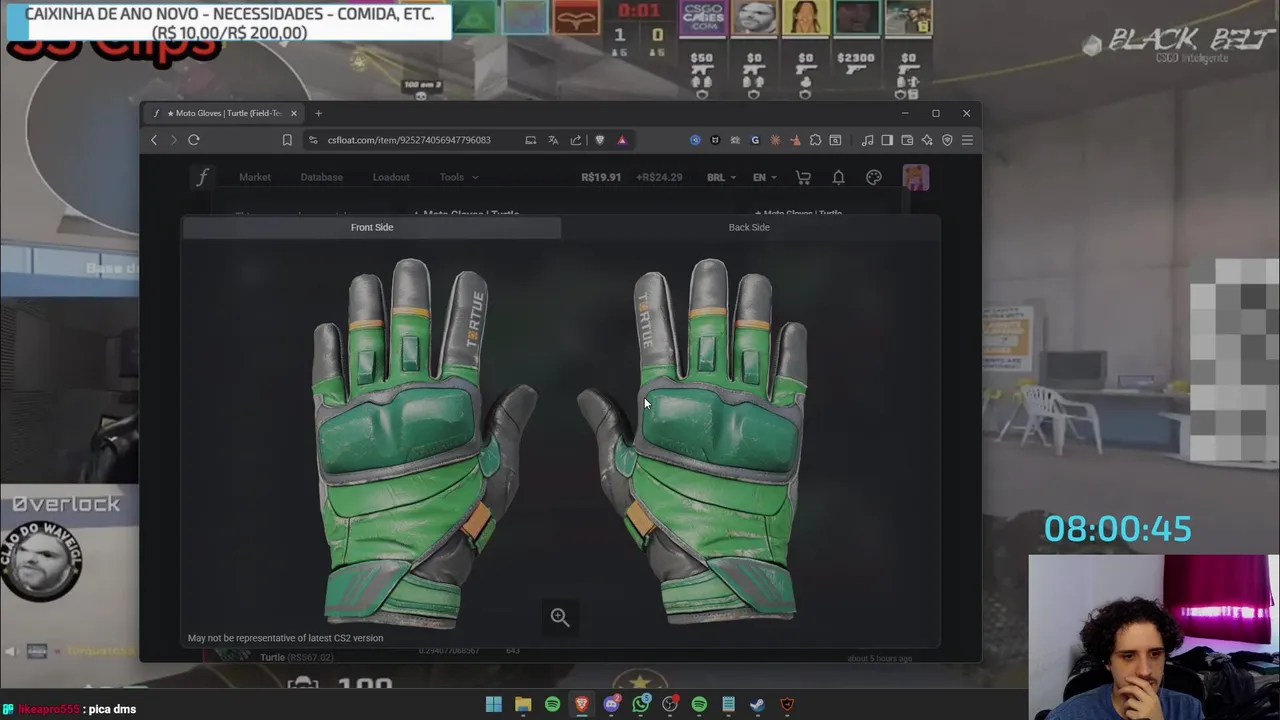Open OBS Studio taskbar icon
Viewport: 1280px width, 720px height.
pos(670,704)
